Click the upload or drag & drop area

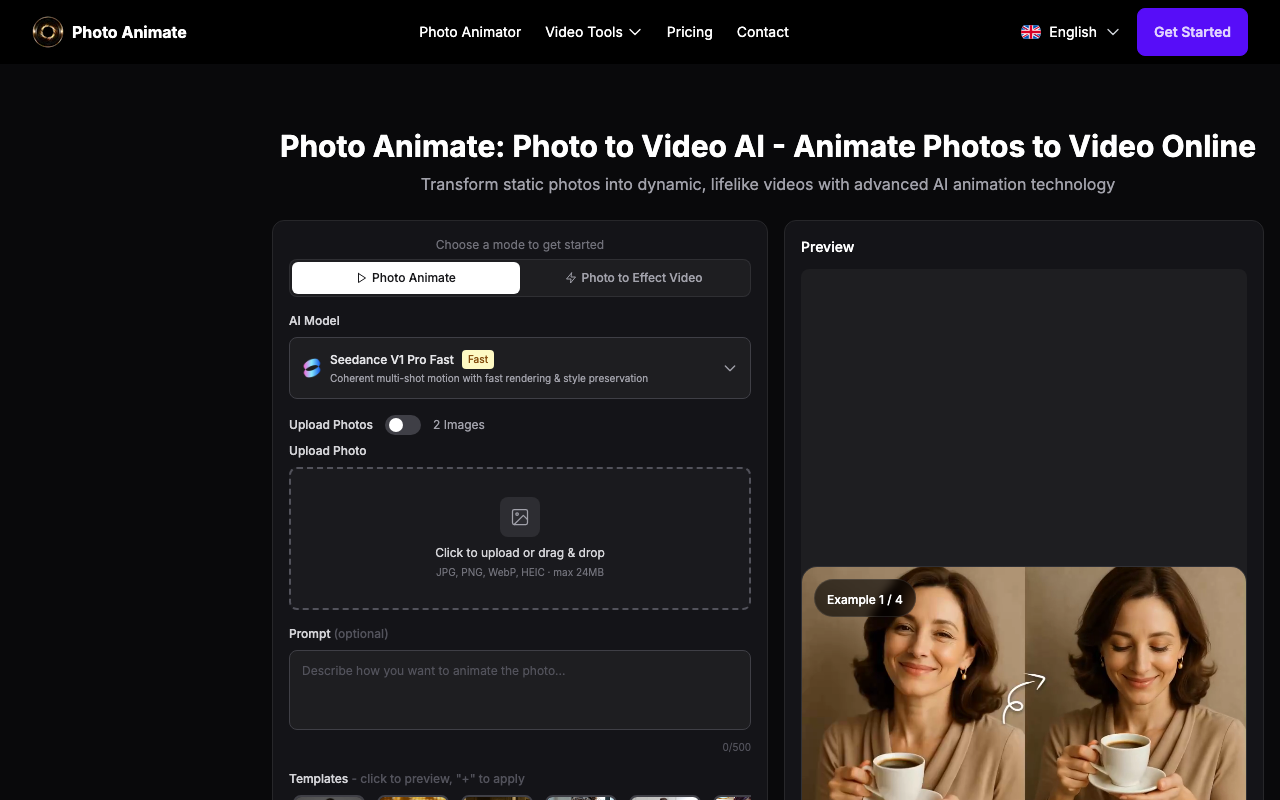click(520, 538)
